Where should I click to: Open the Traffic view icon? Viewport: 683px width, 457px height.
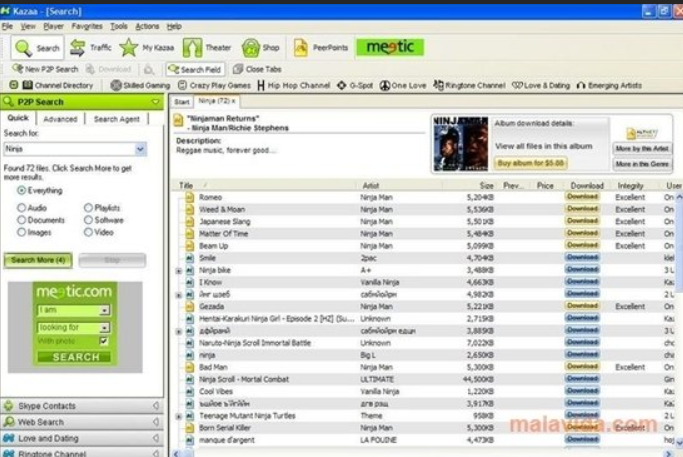[78, 47]
